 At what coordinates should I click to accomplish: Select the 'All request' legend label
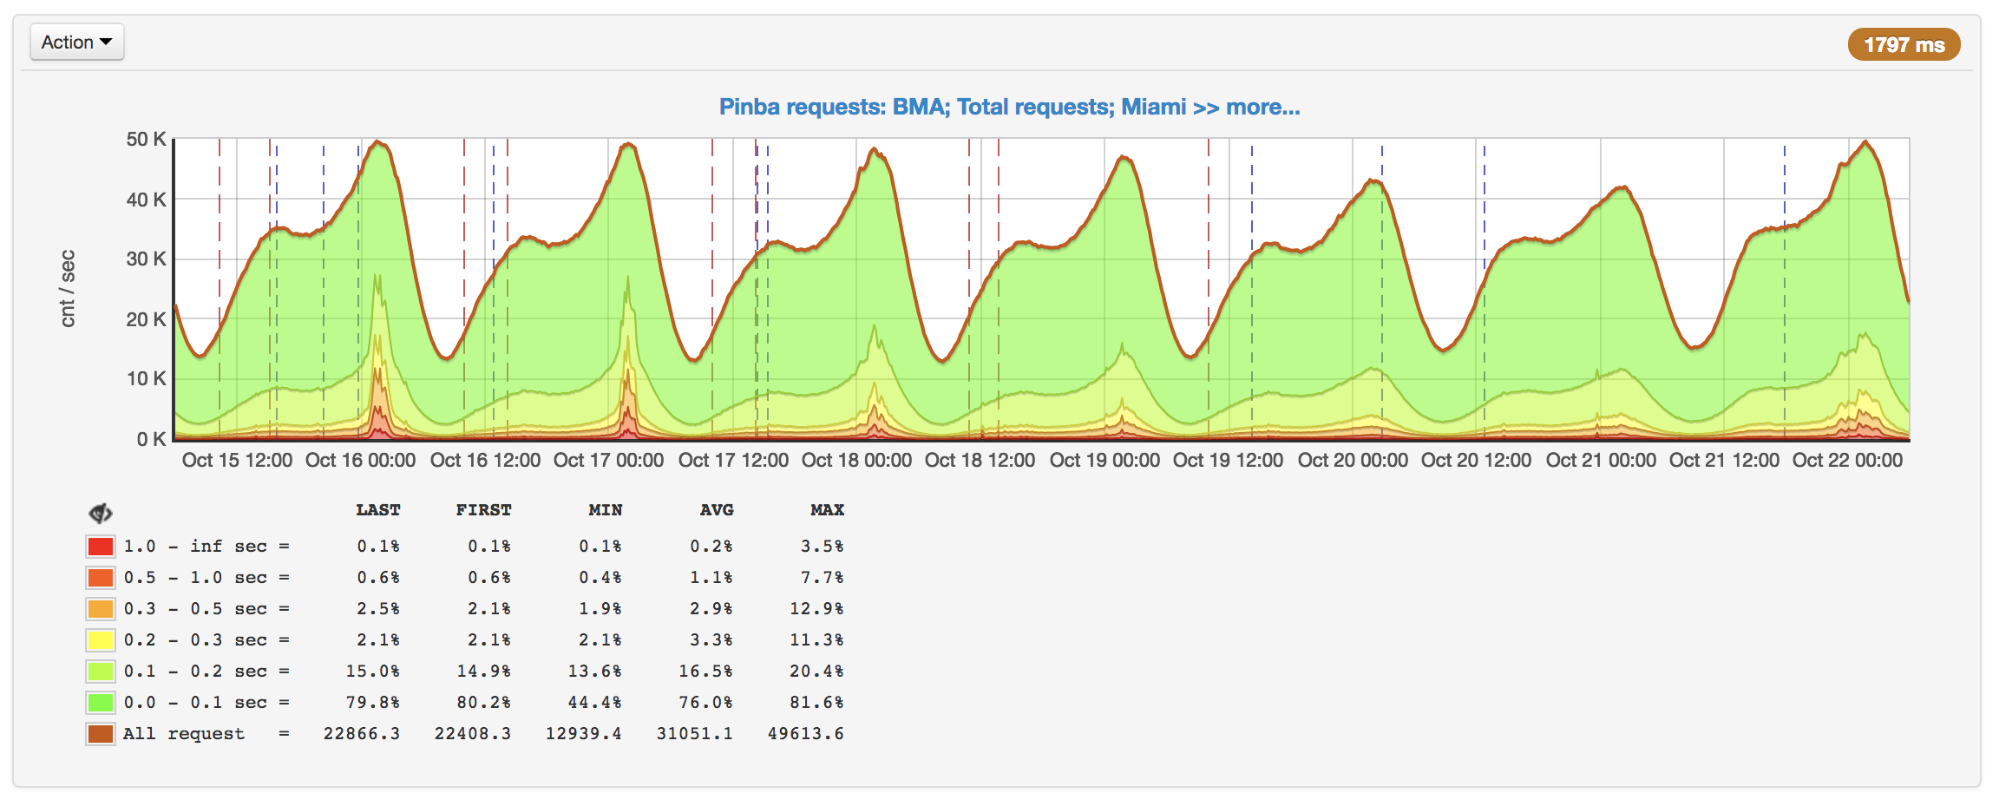click(184, 733)
